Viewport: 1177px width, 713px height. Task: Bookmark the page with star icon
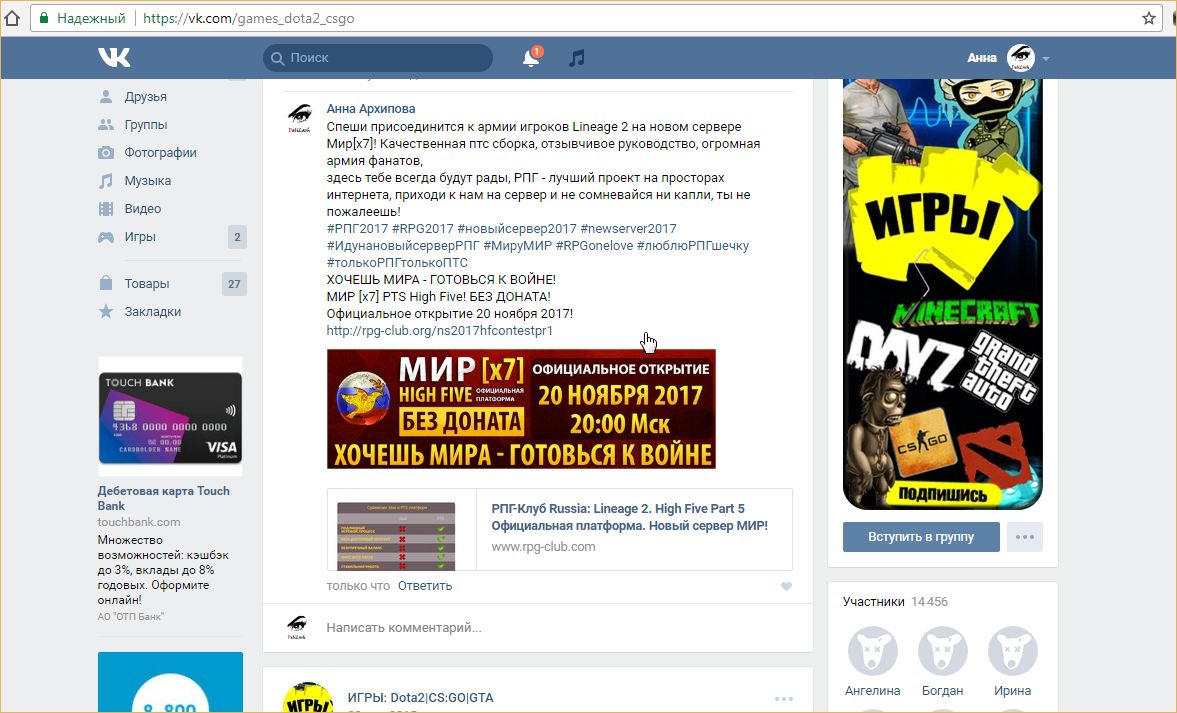coord(1149,18)
